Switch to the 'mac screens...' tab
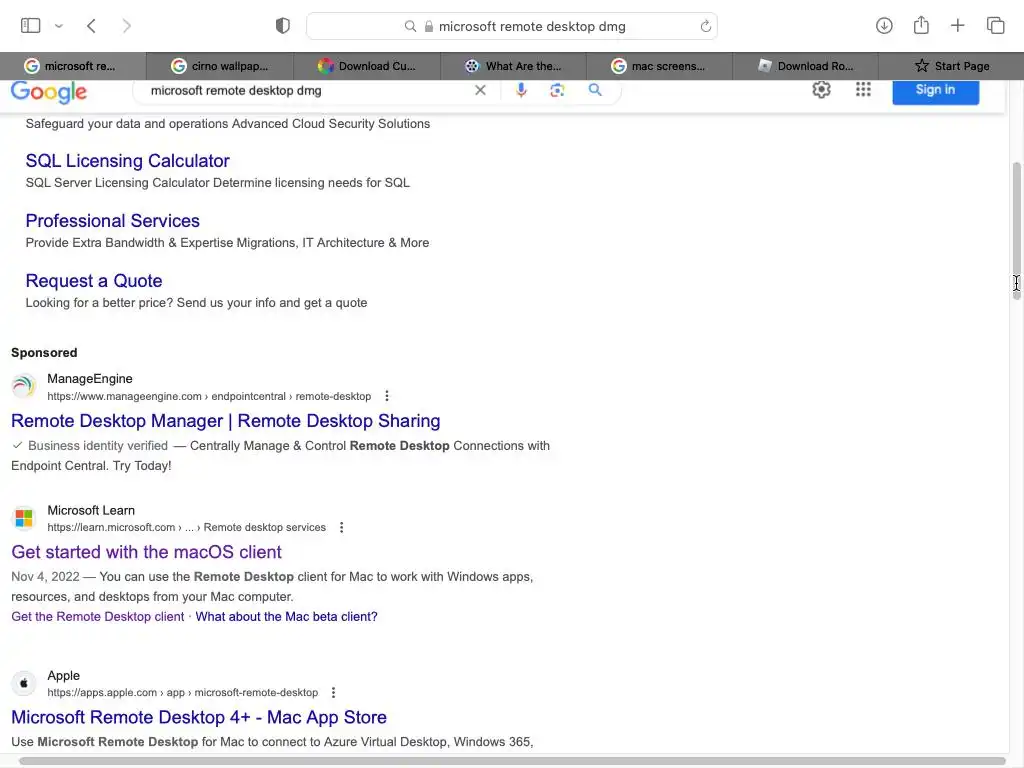The image size is (1024, 768). pyautogui.click(x=660, y=66)
